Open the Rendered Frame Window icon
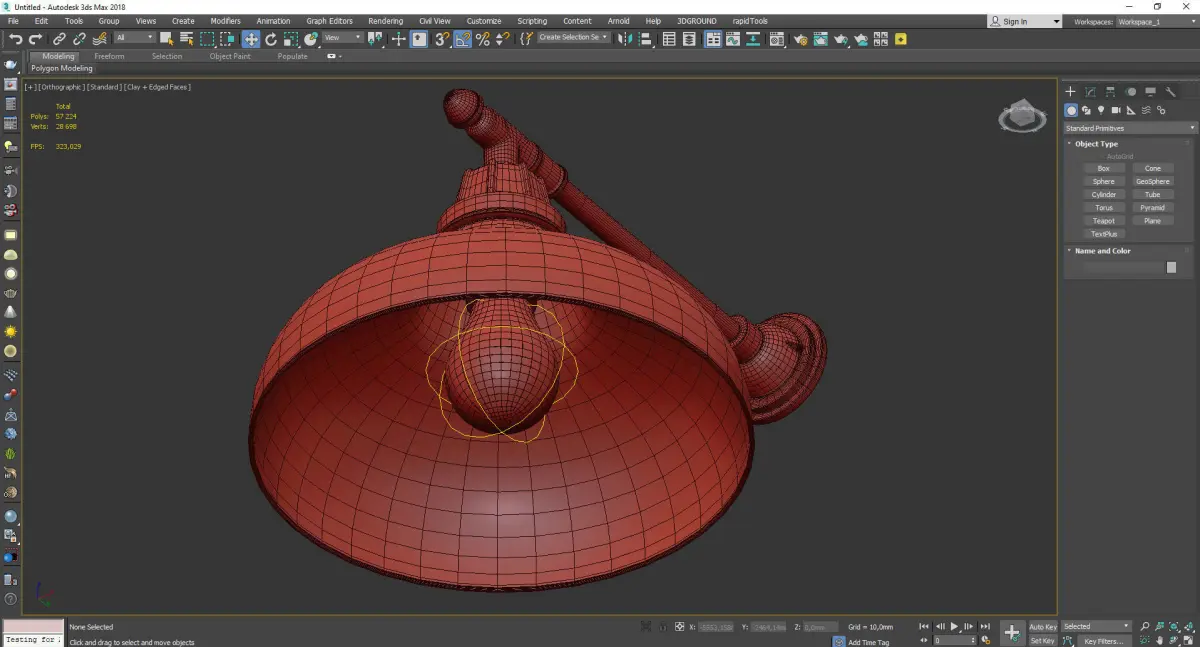The width and height of the screenshot is (1200, 647). coord(821,39)
